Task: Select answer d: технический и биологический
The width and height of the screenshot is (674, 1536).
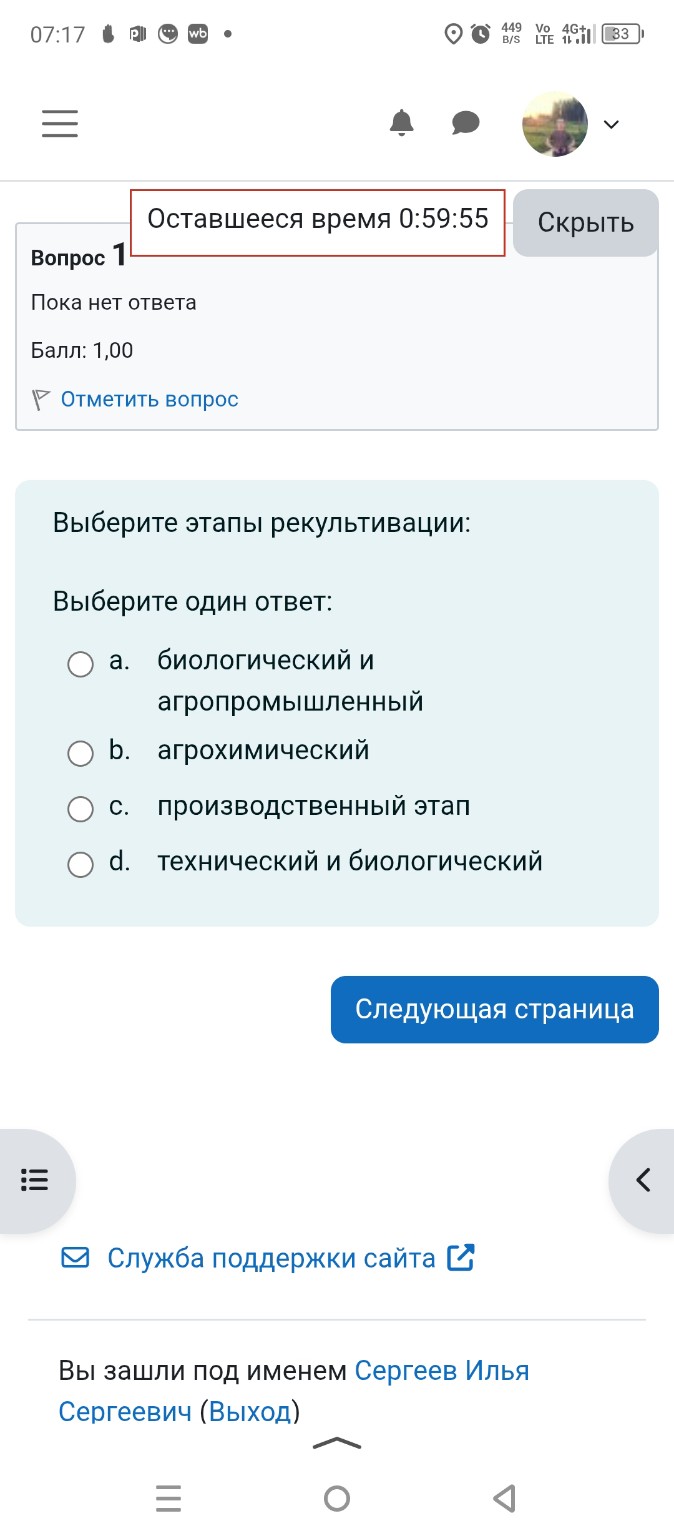Action: click(81, 864)
